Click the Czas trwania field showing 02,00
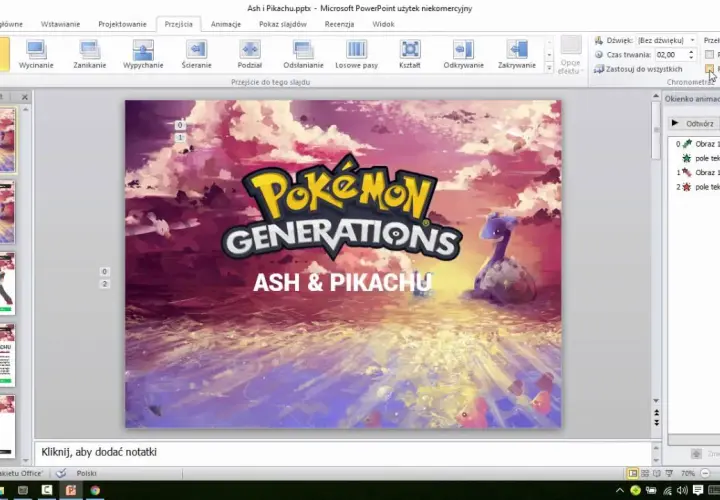The image size is (720, 500). click(x=670, y=55)
